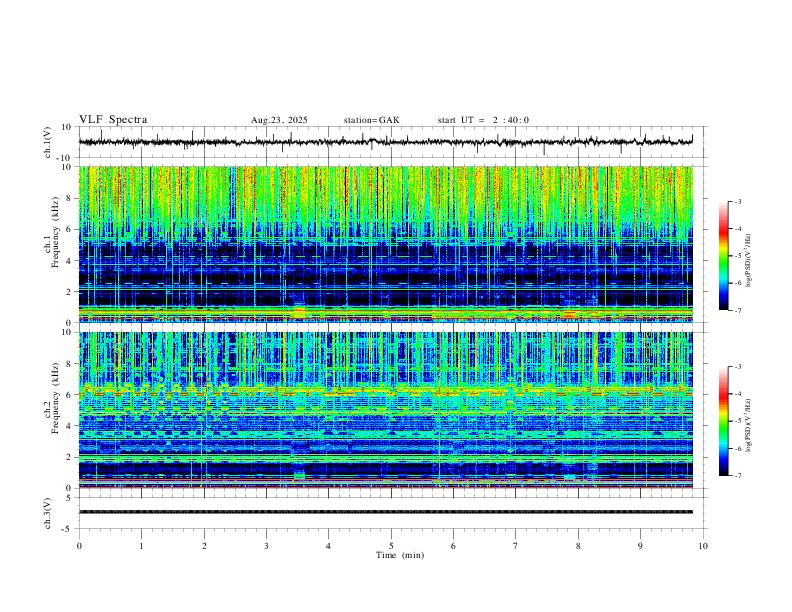Click the "-7" tick on the ch.1 colorbar
This screenshot has height=612, width=792.
click(x=737, y=311)
